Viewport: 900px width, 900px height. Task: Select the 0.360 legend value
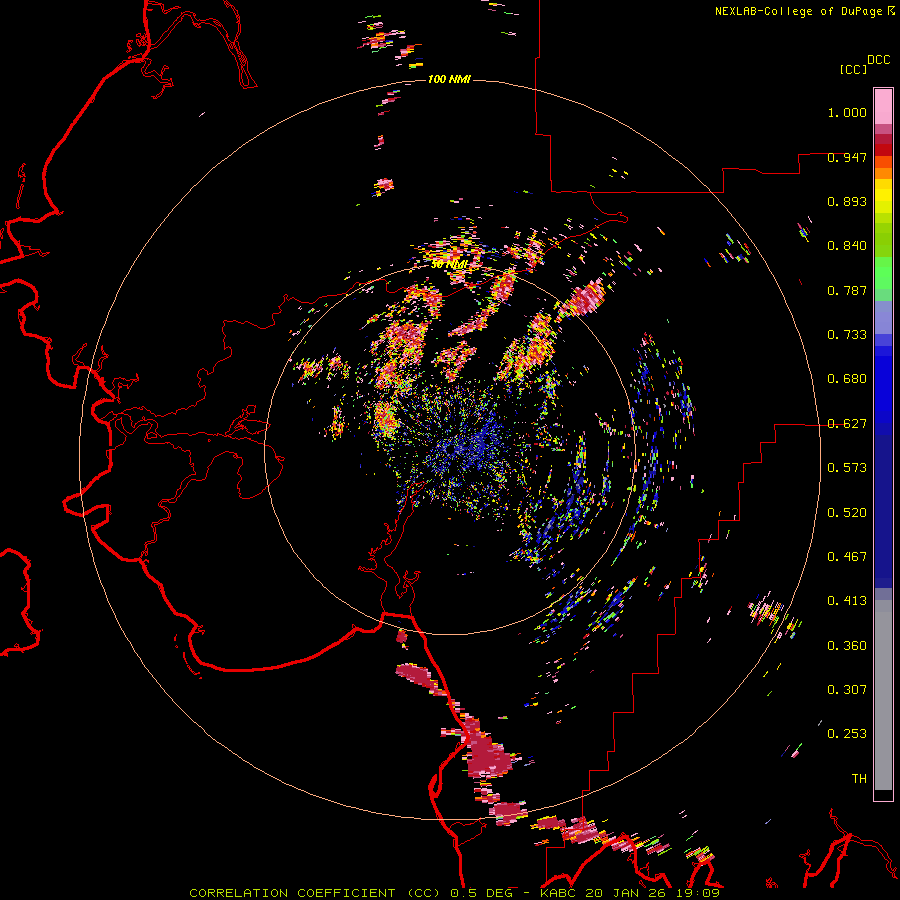(x=847, y=646)
